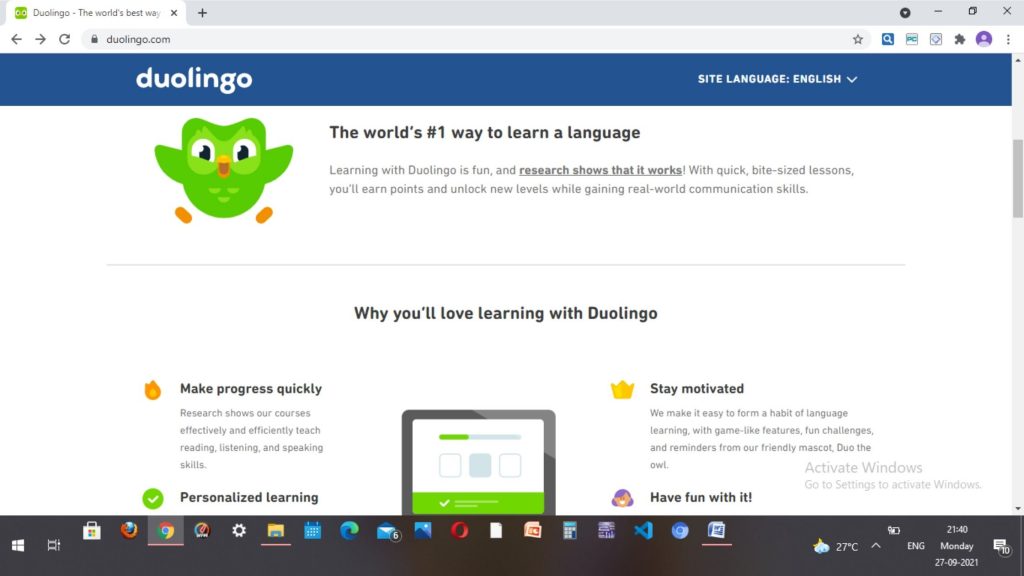Click the browser forward arrow

click(x=40, y=39)
